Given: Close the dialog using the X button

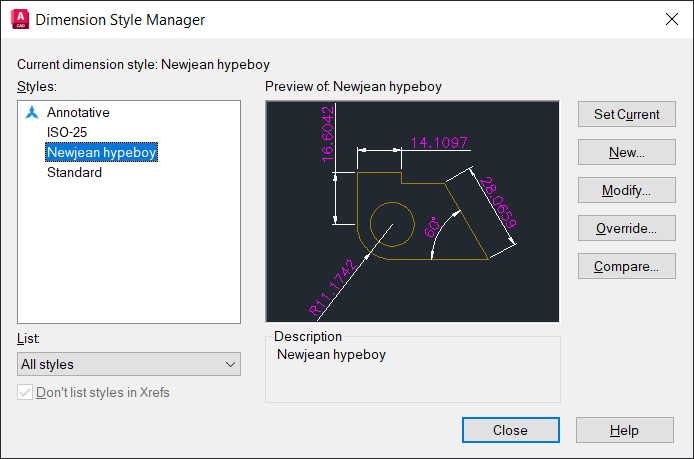Looking at the screenshot, I should pos(672,19).
